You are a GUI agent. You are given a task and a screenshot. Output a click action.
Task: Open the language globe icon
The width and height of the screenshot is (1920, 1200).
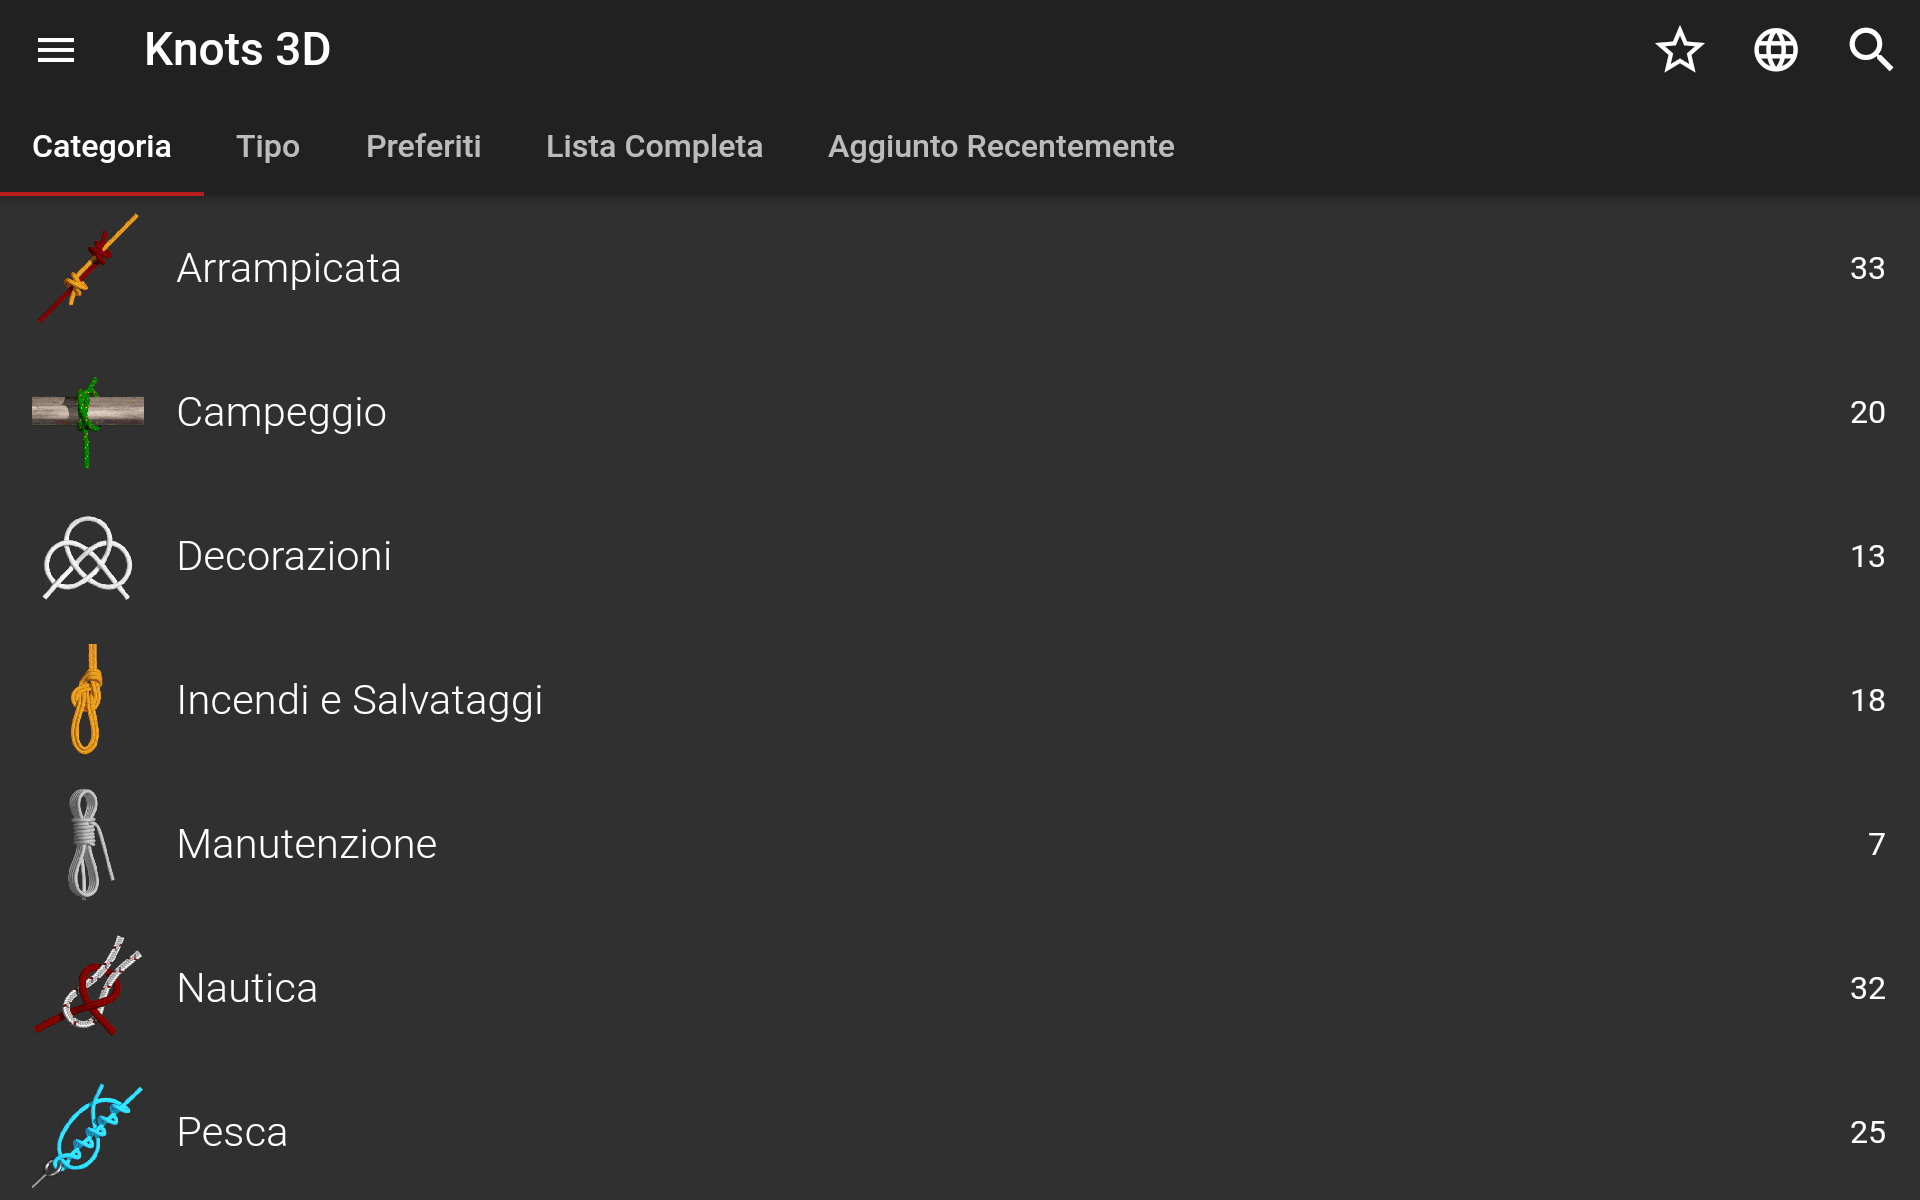(1776, 50)
